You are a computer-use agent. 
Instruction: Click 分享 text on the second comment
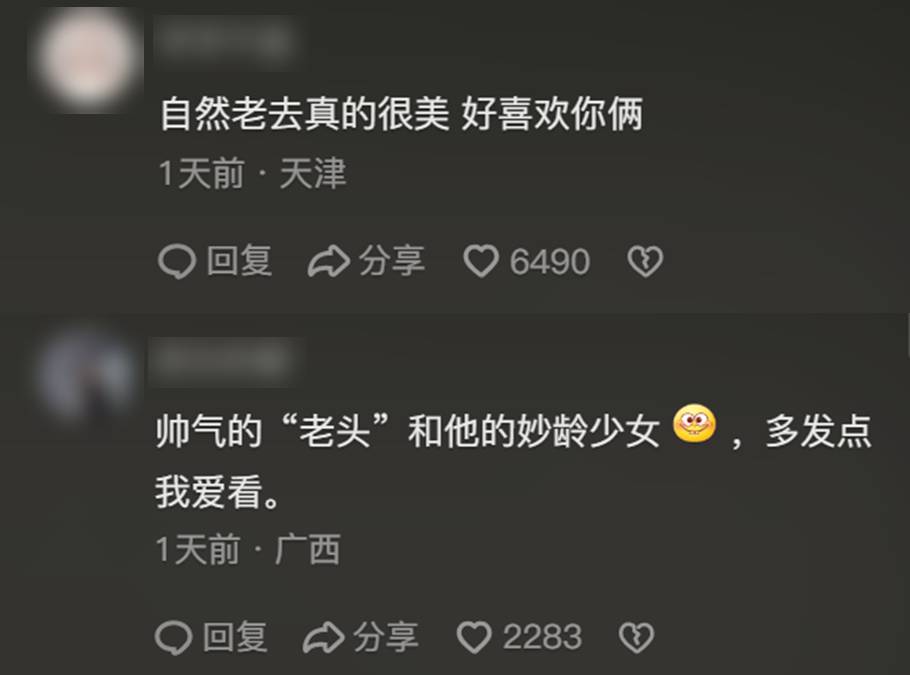tap(386, 637)
